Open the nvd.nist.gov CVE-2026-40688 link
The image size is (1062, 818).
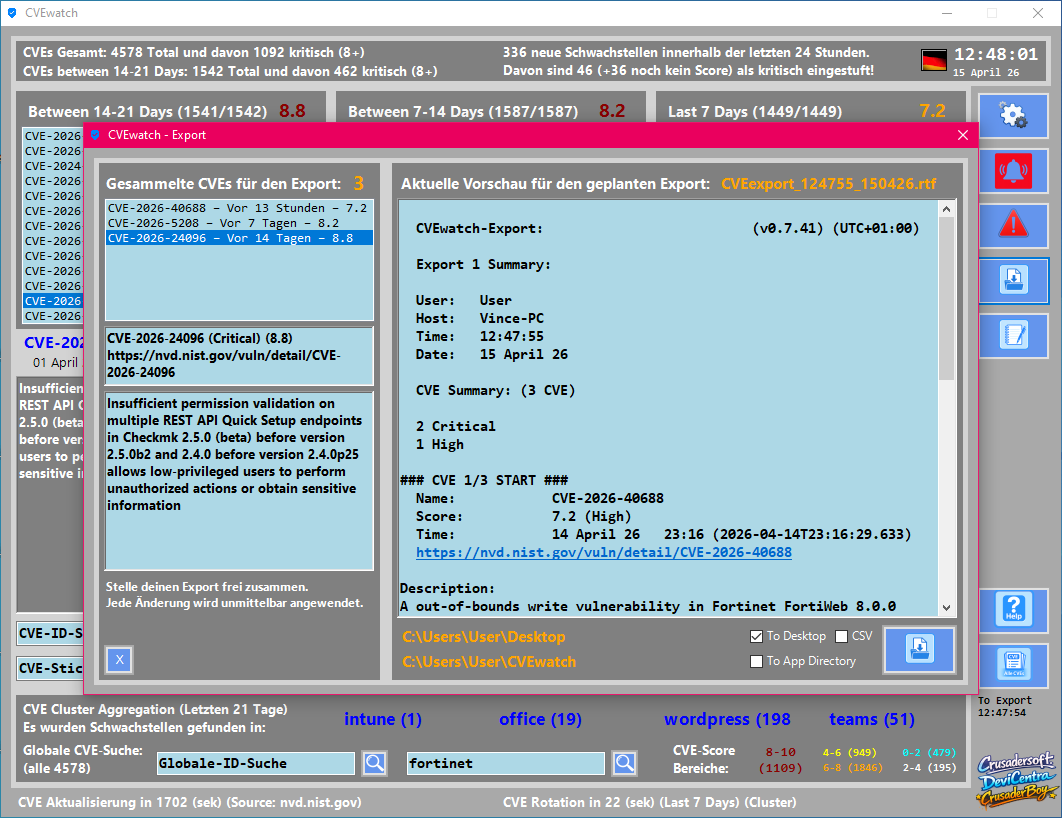[x=603, y=552]
